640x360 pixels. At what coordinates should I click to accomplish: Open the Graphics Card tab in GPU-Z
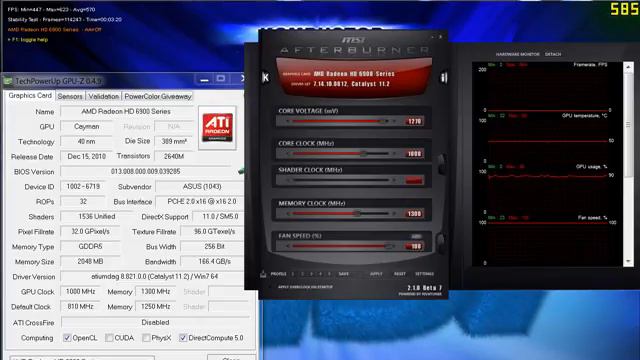click(x=30, y=96)
